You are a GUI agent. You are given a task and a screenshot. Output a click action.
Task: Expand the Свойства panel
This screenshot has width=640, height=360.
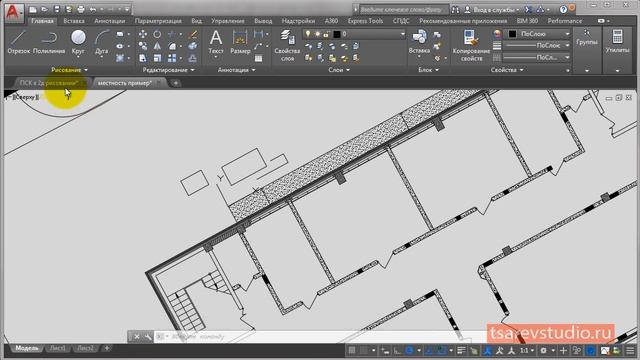[507, 70]
